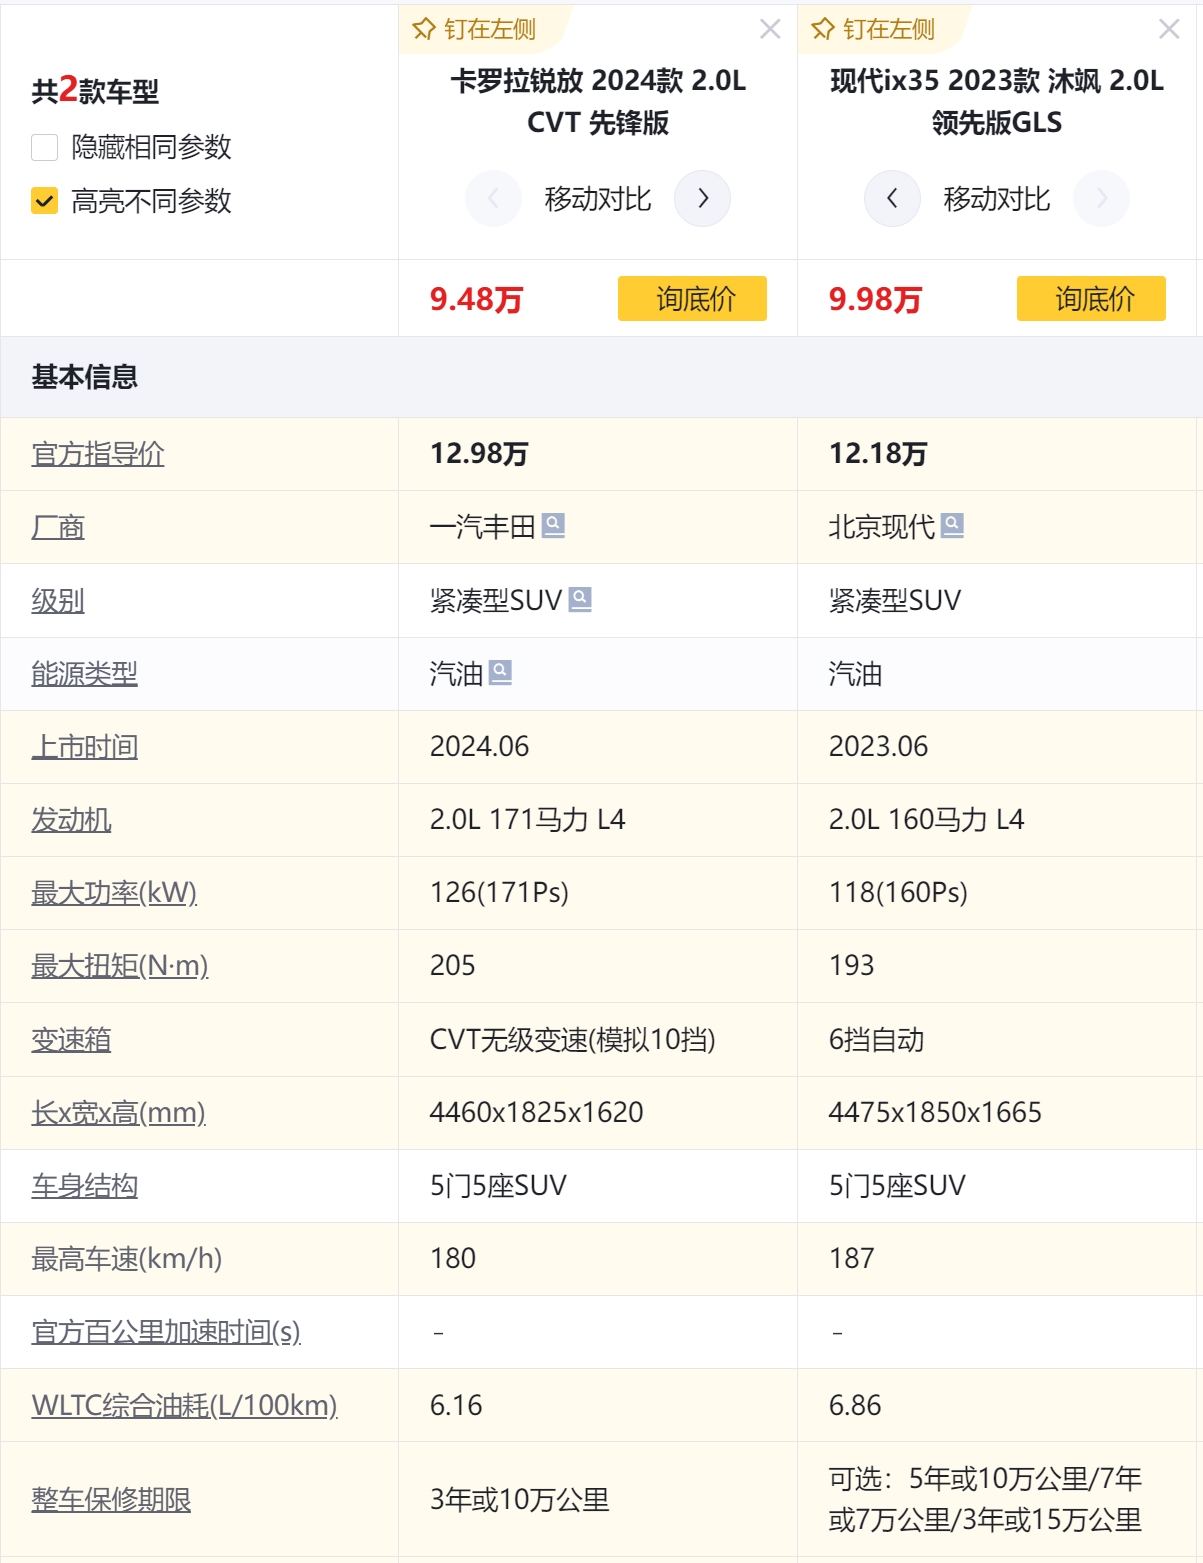Viewport: 1203px width, 1563px height.
Task: Remove the 卡罗拉锐放 column with its X
Action: [770, 29]
